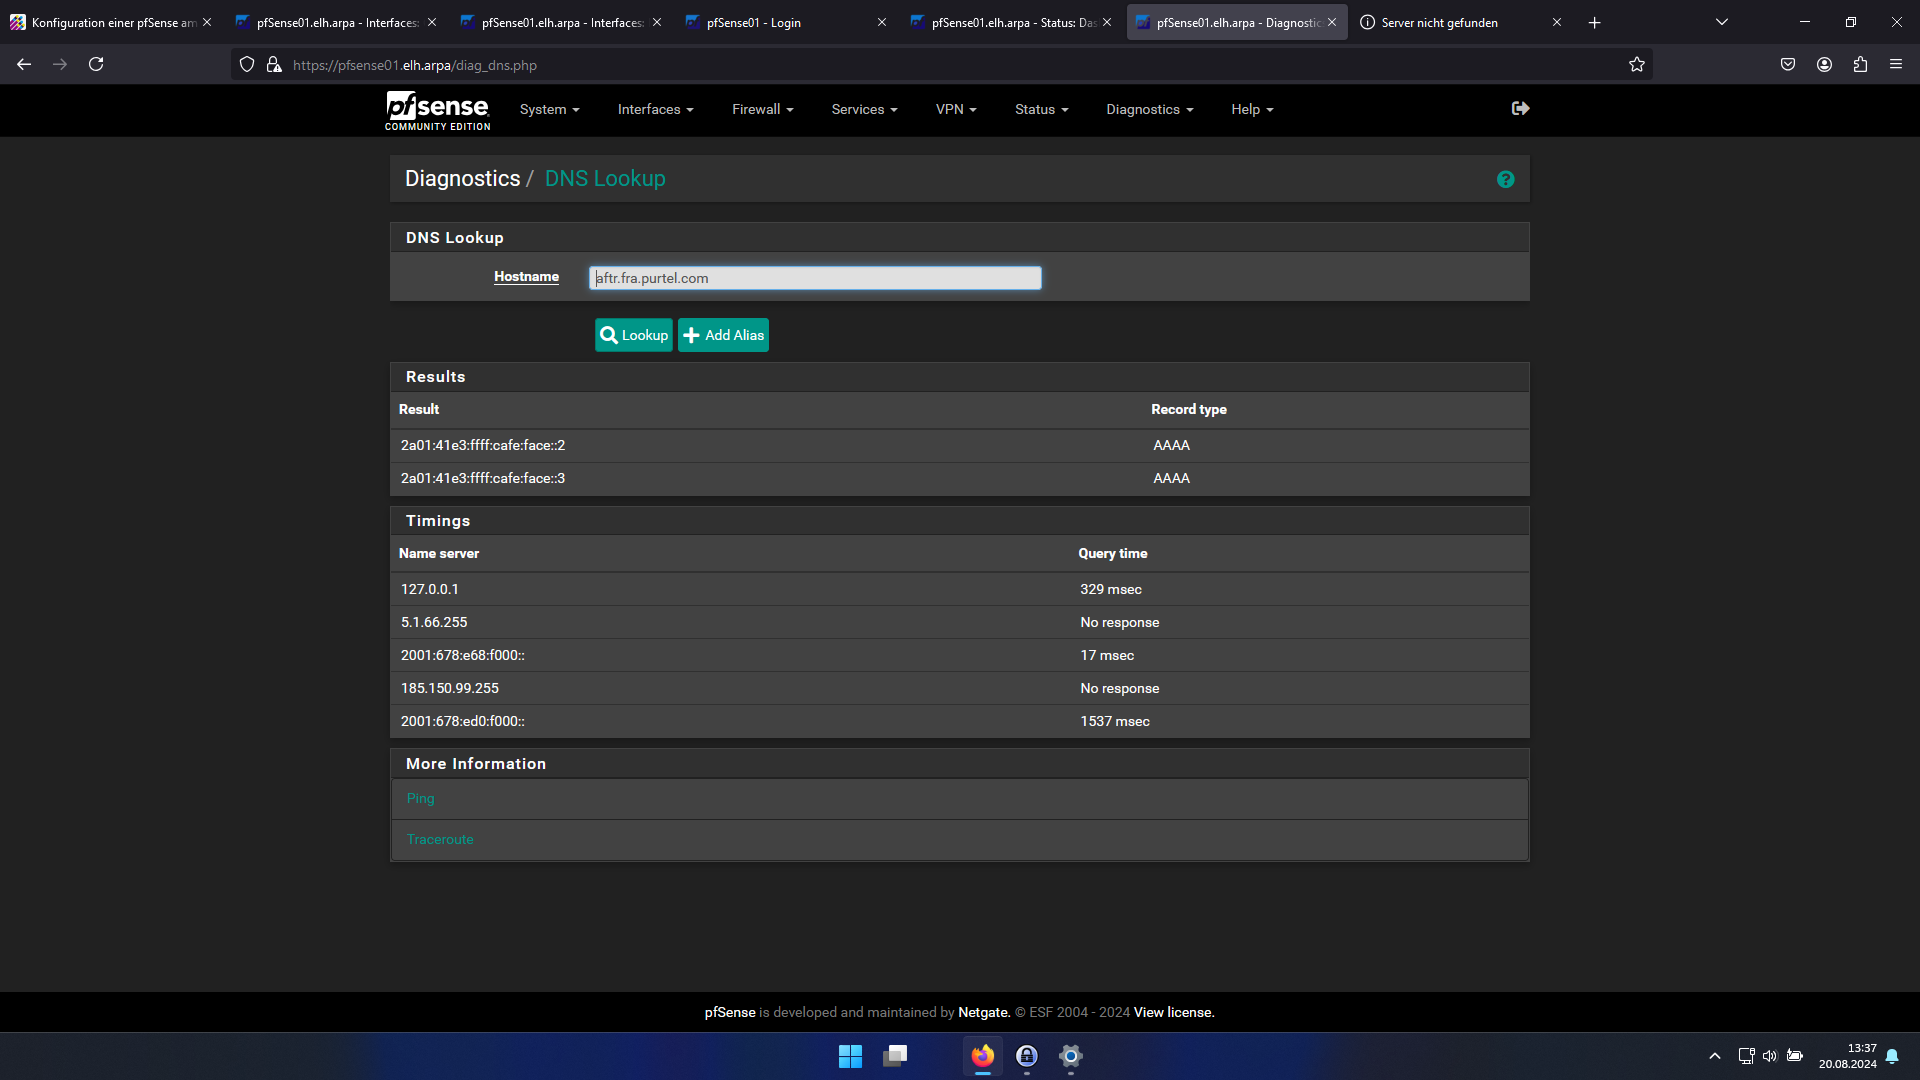Open the notifications bell icon
Image resolution: width=1920 pixels, height=1080 pixels.
1892,1056
